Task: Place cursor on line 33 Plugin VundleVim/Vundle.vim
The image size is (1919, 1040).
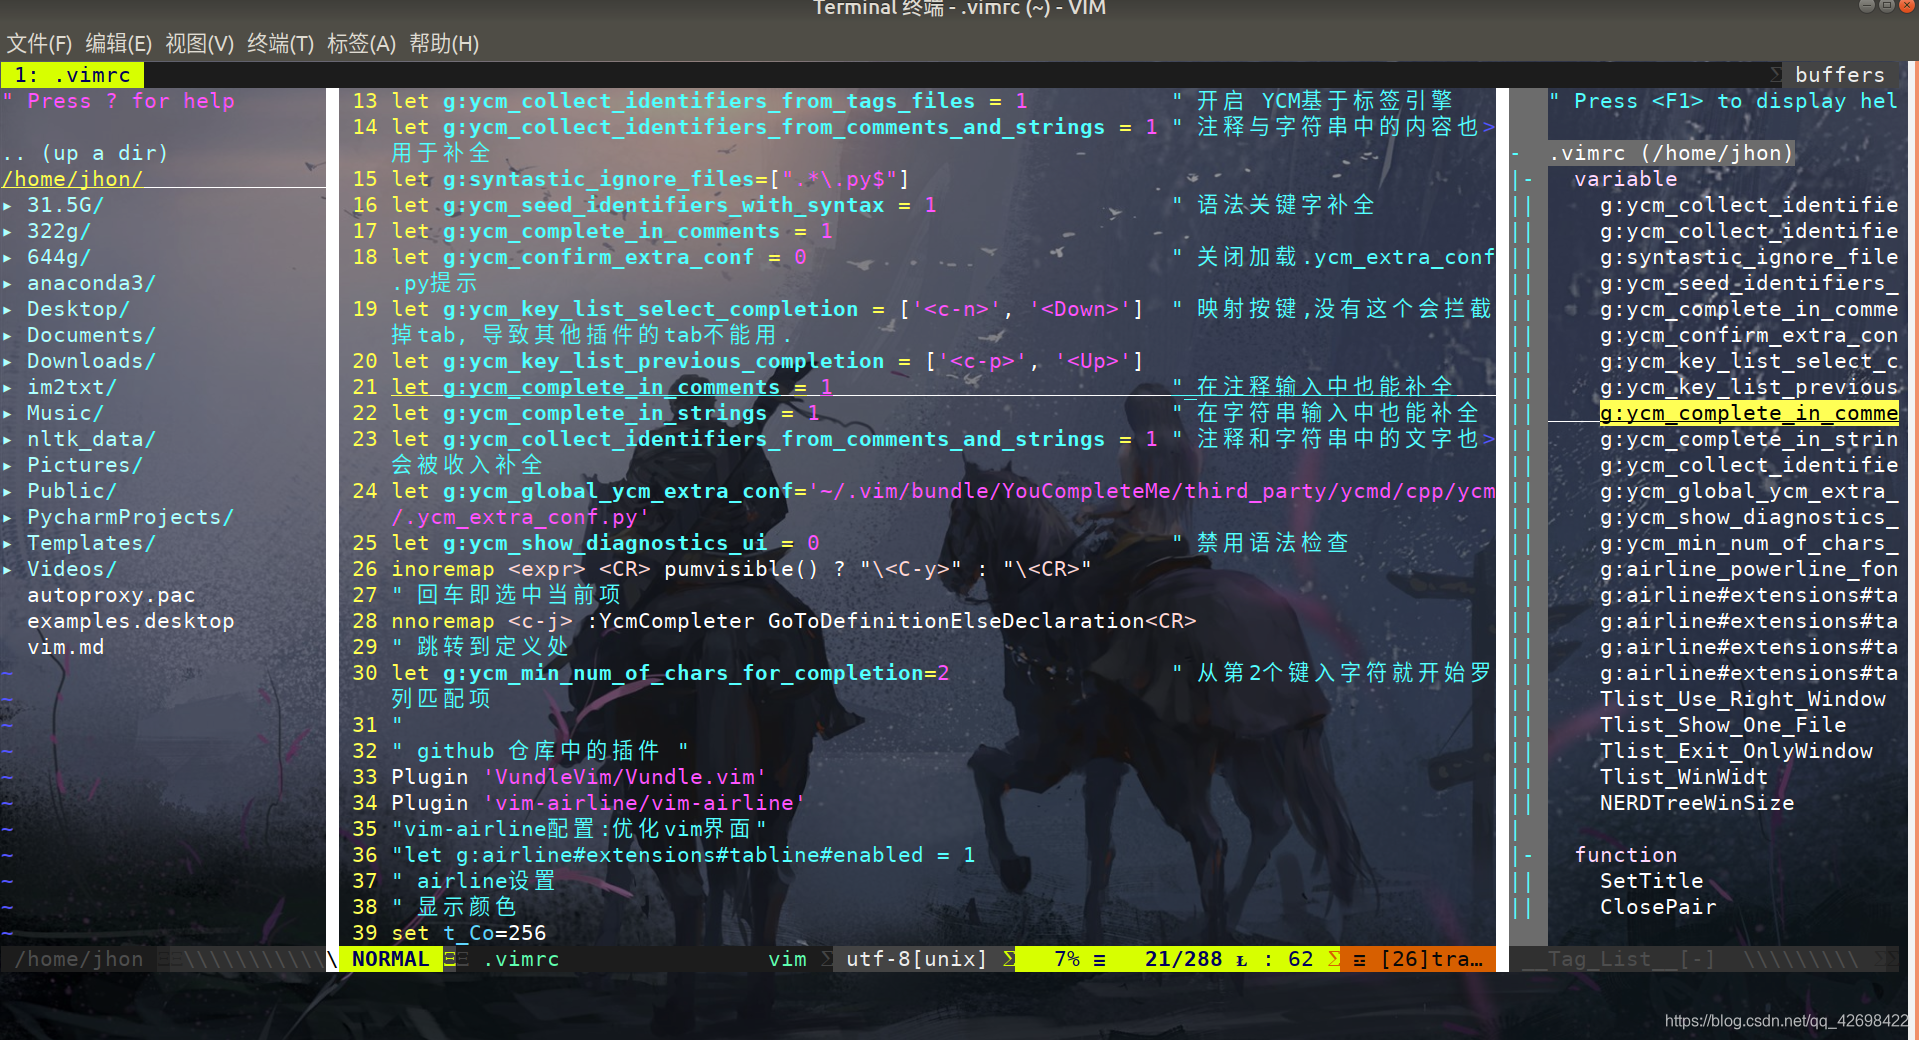Action: pyautogui.click(x=579, y=777)
